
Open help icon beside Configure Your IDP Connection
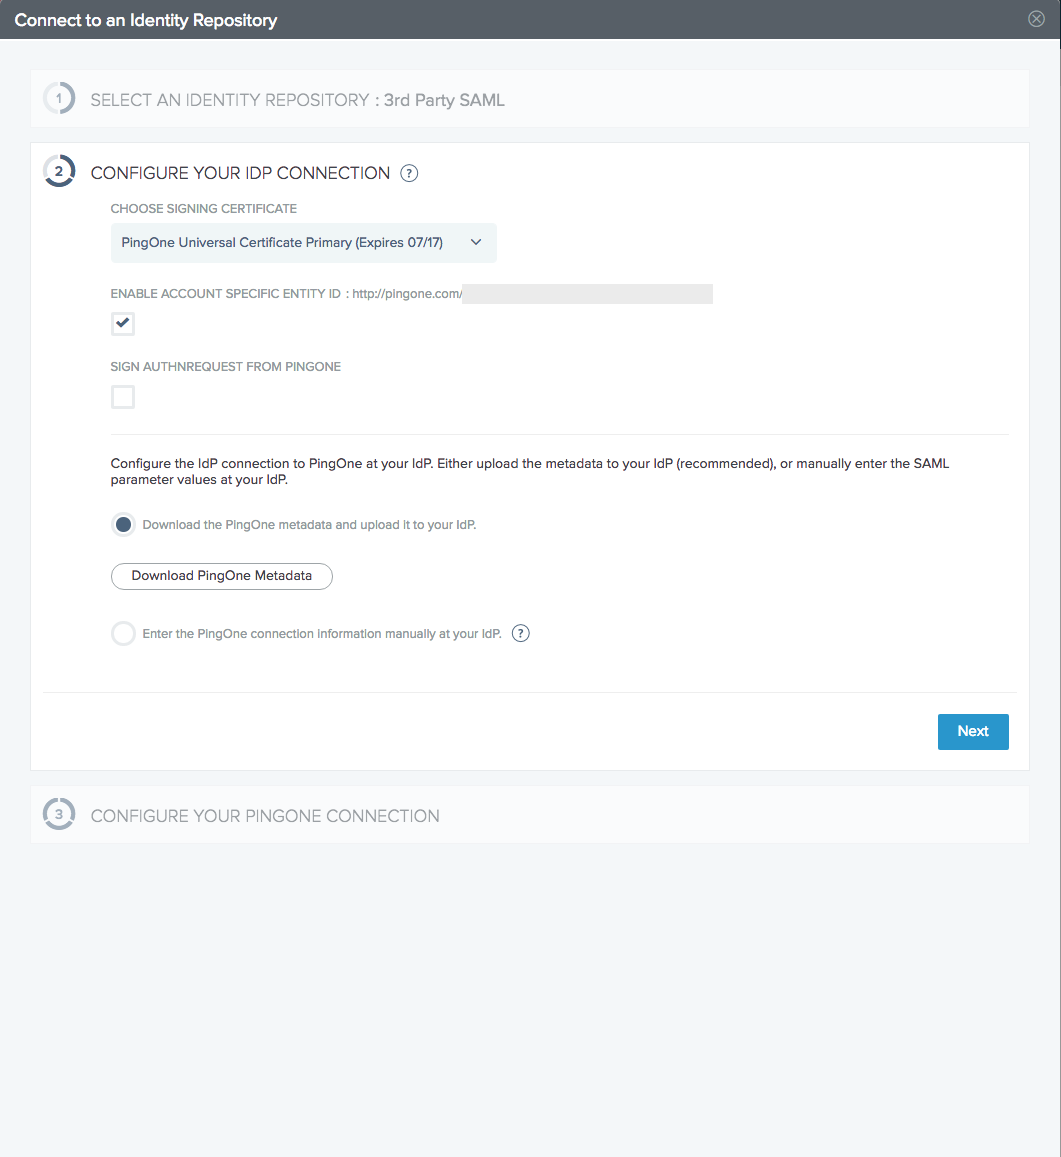(409, 173)
